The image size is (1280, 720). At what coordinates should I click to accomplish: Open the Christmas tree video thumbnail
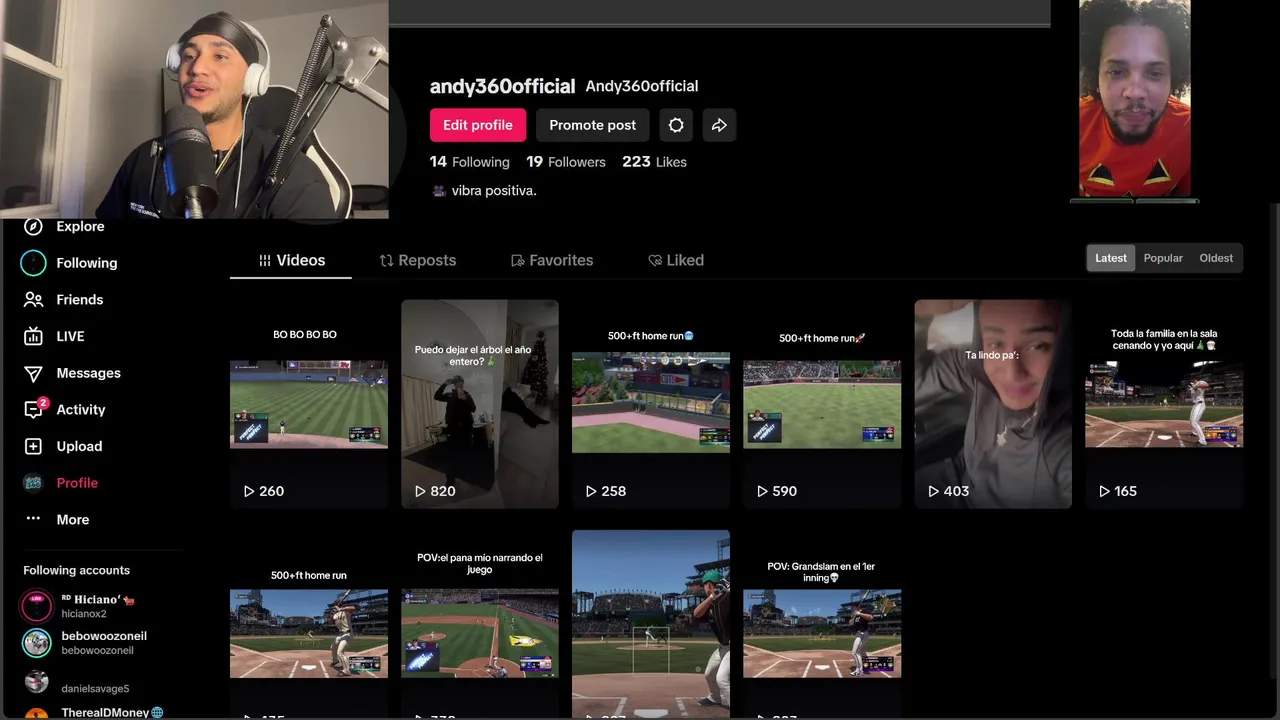click(480, 404)
